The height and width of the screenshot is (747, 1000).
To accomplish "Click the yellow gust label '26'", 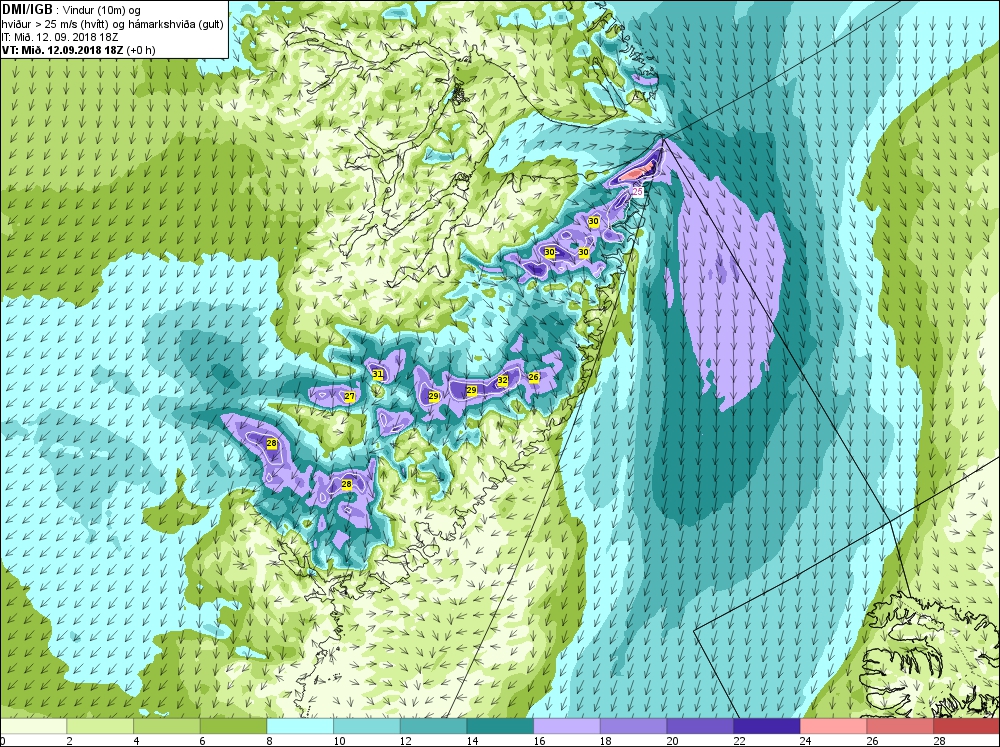I will 534,377.
